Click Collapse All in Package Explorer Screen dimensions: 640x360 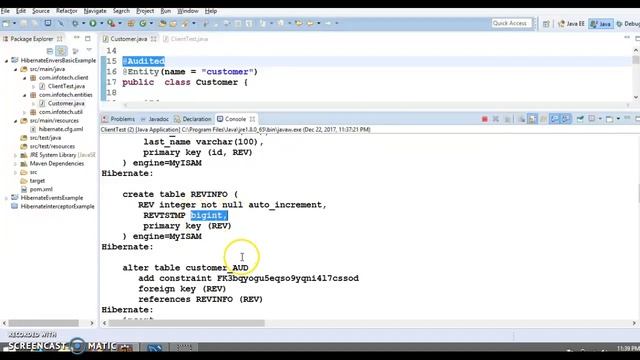50,51
